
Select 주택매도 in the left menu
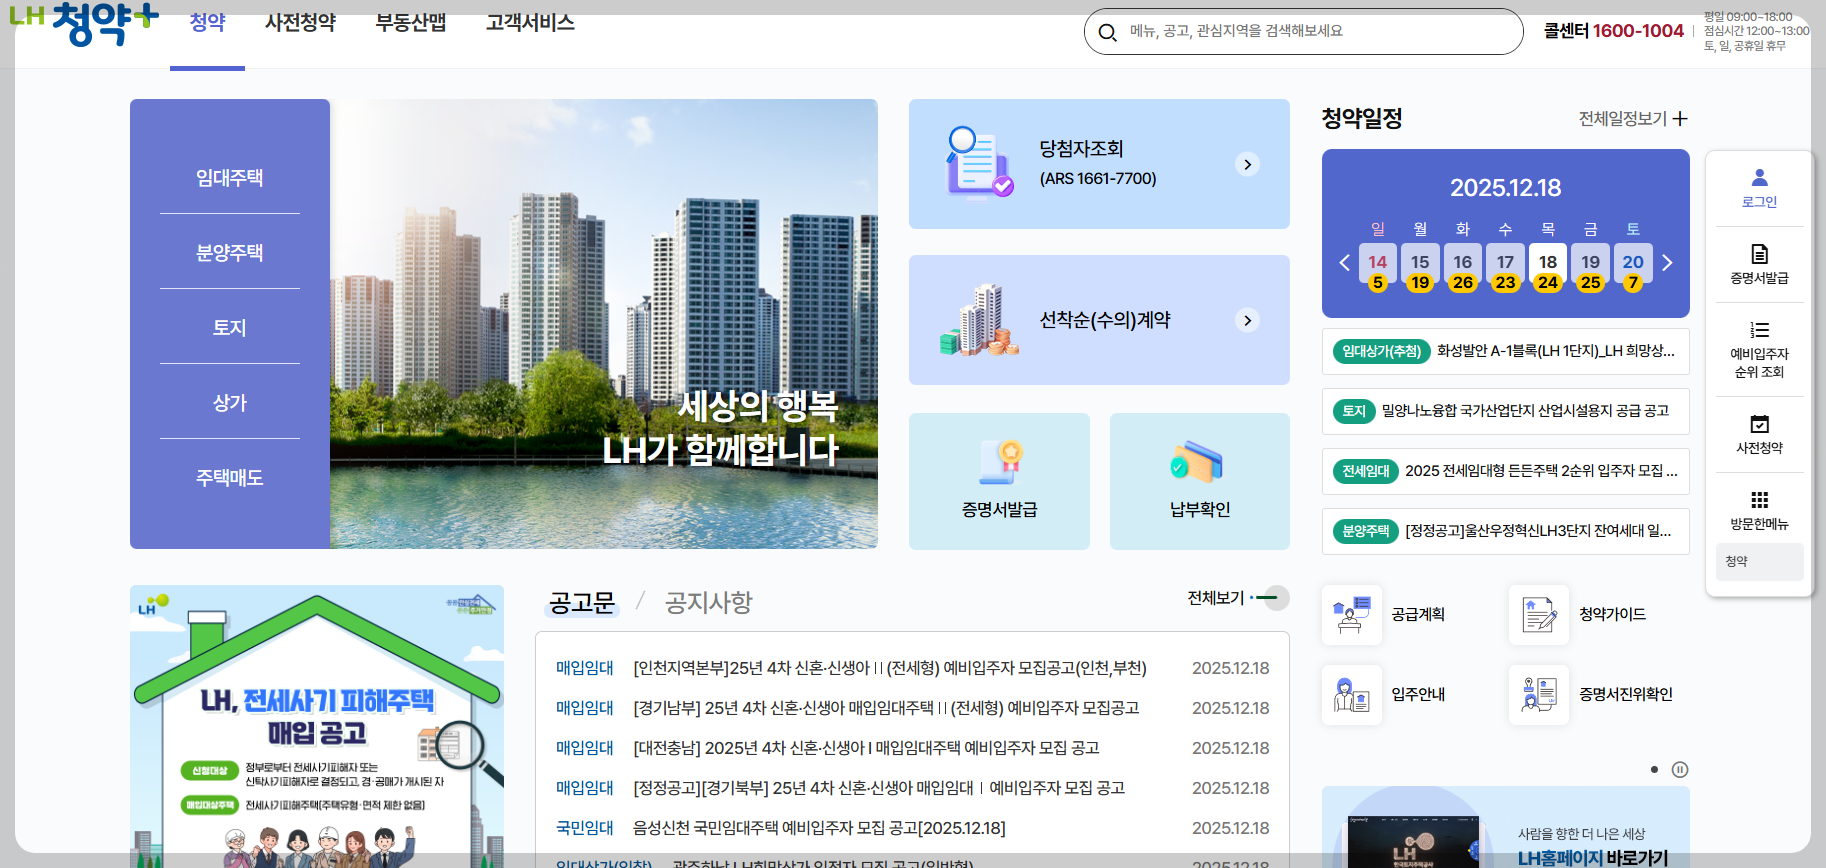click(230, 478)
